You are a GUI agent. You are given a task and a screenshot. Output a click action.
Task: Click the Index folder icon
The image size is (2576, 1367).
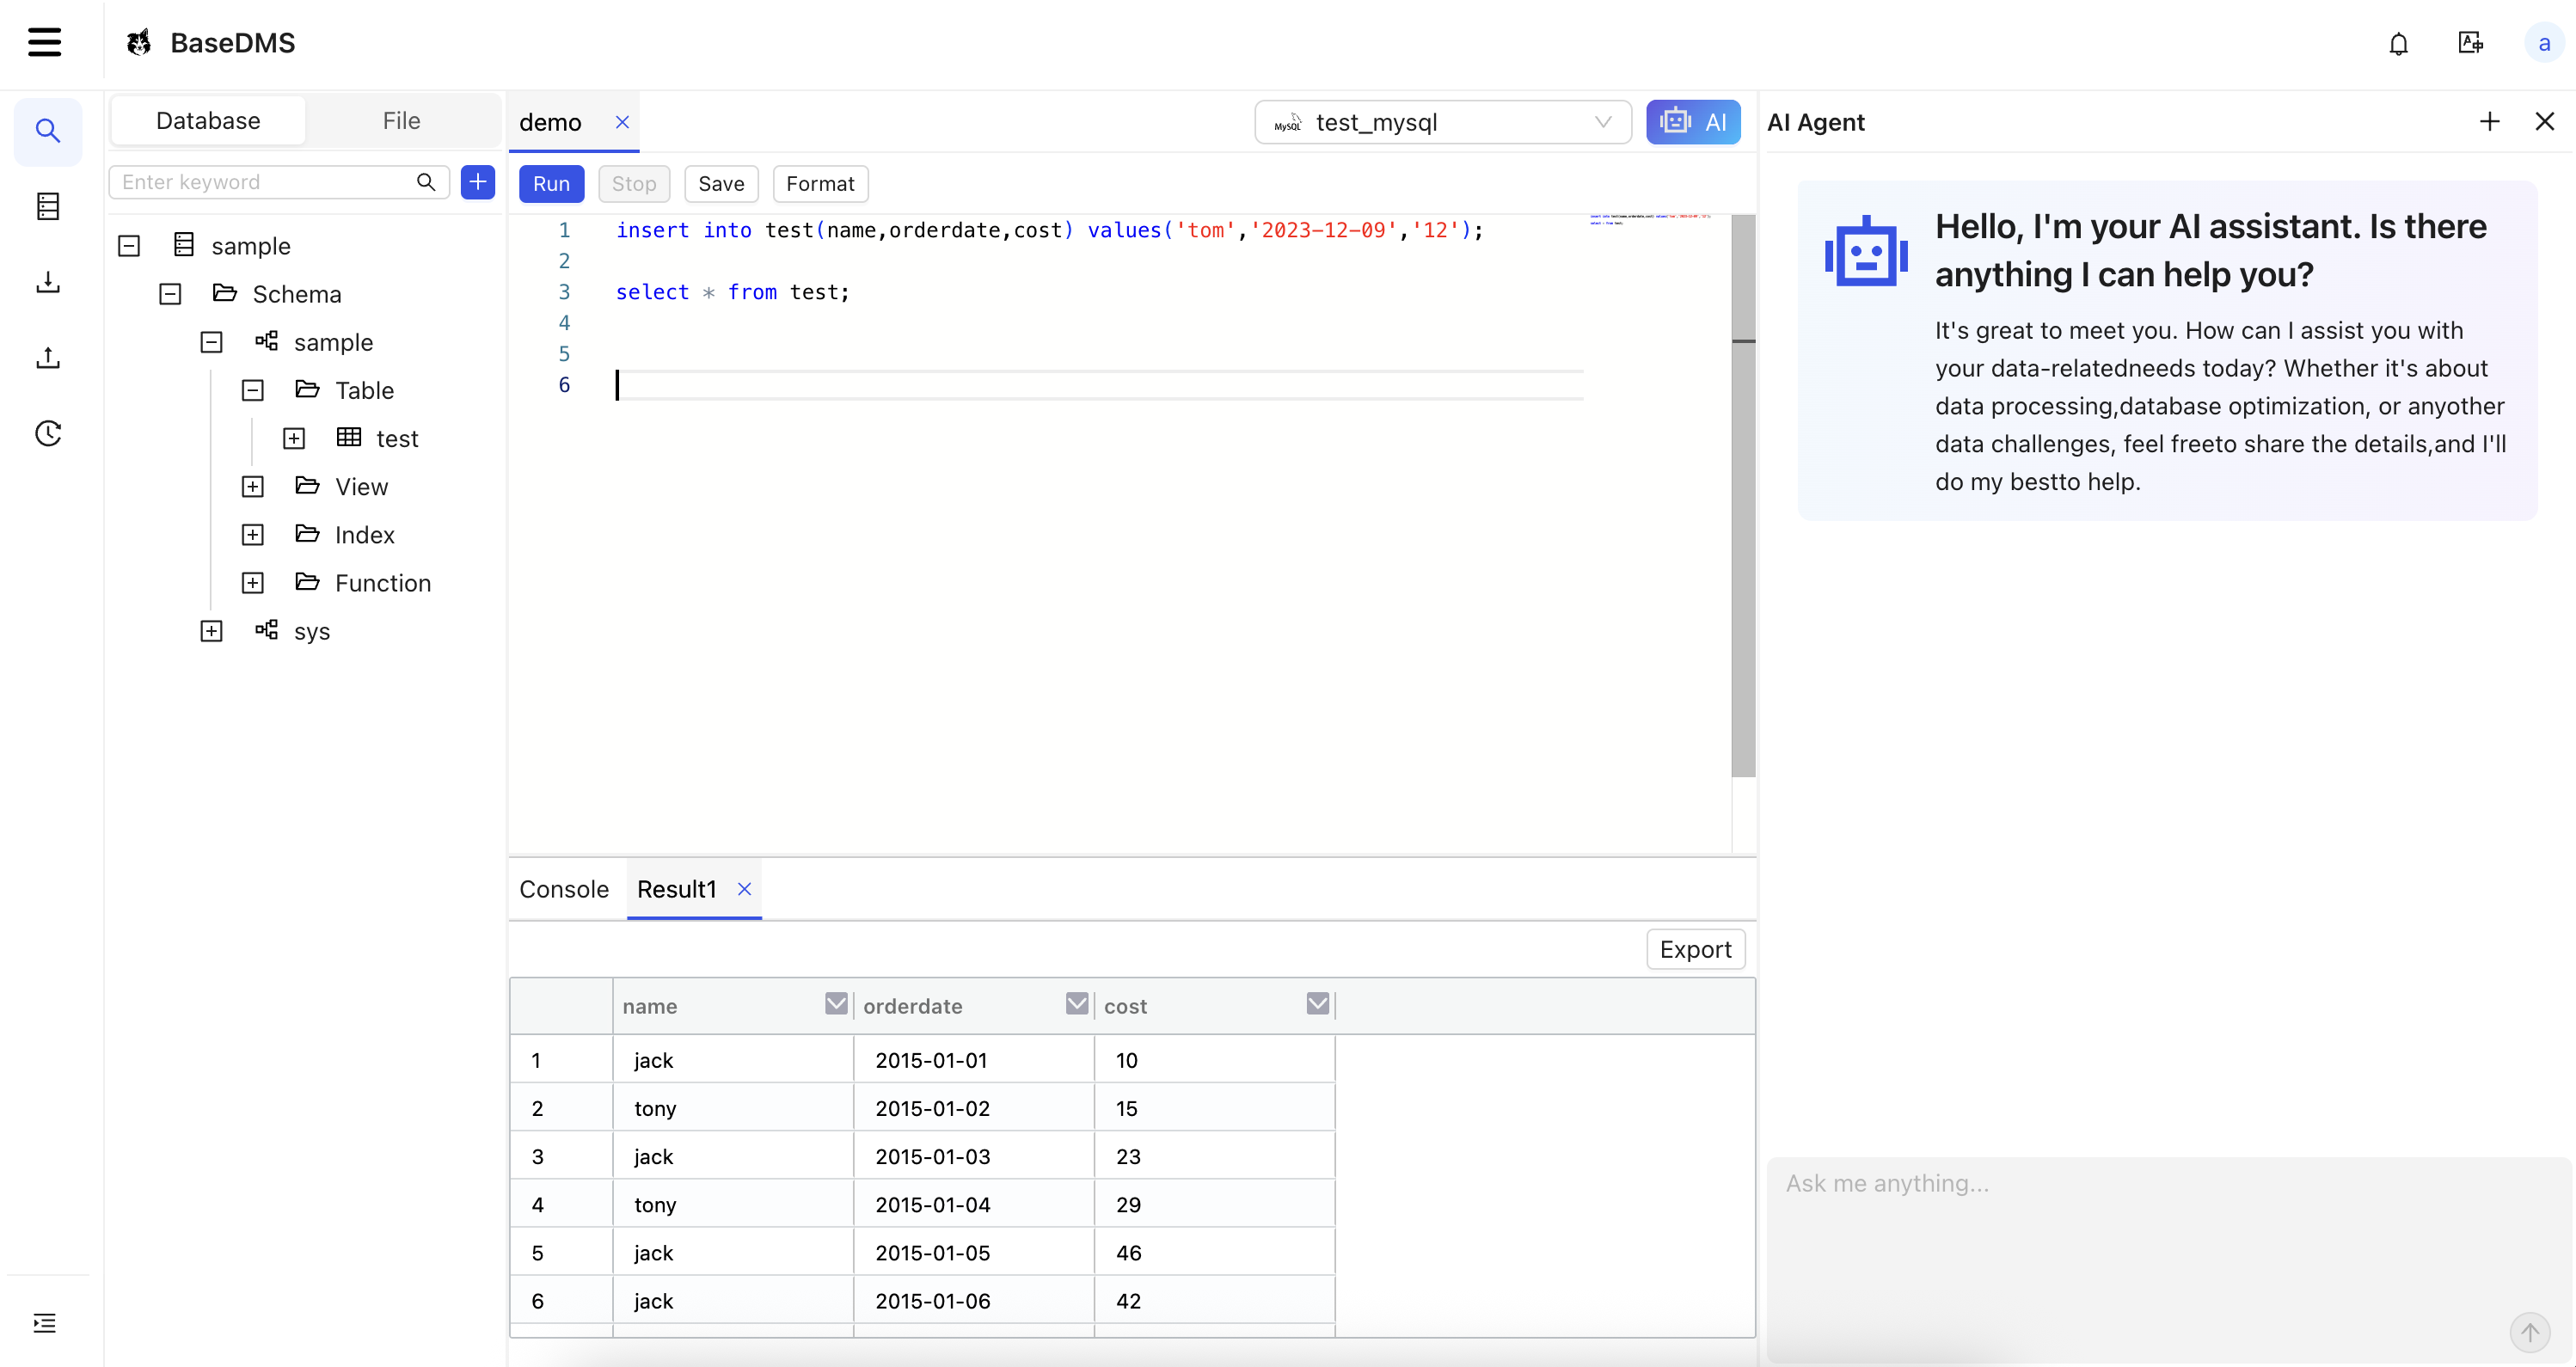(307, 534)
